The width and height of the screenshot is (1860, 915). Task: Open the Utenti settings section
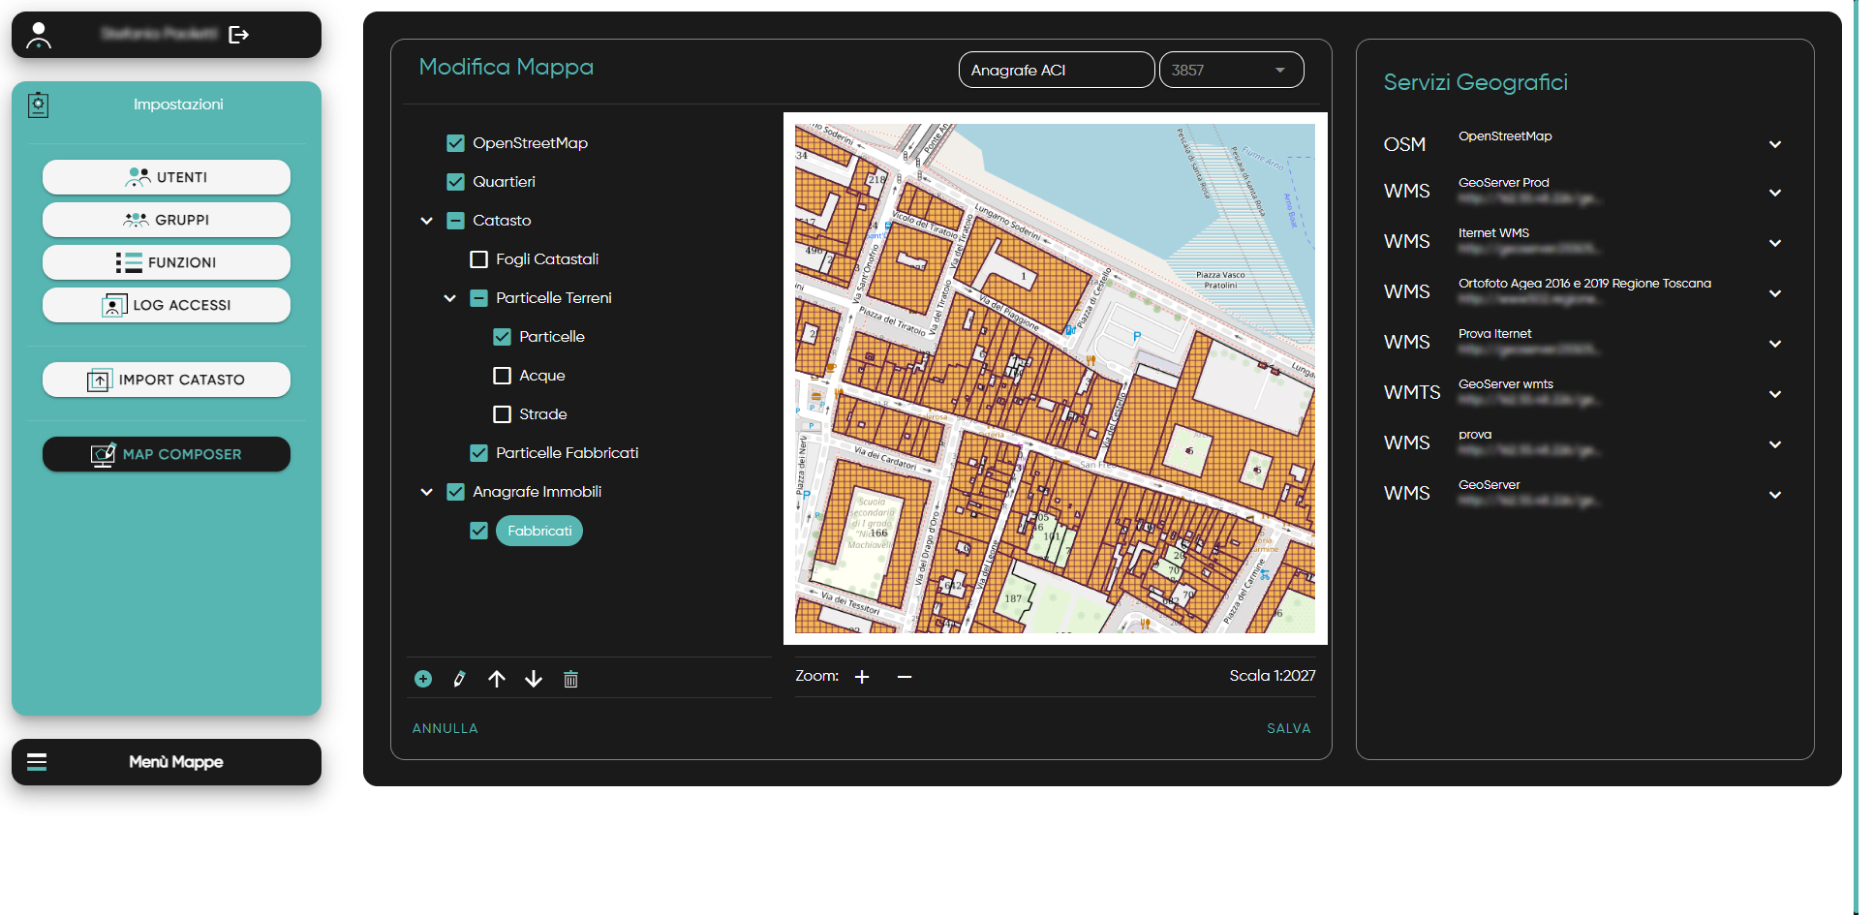(x=166, y=177)
